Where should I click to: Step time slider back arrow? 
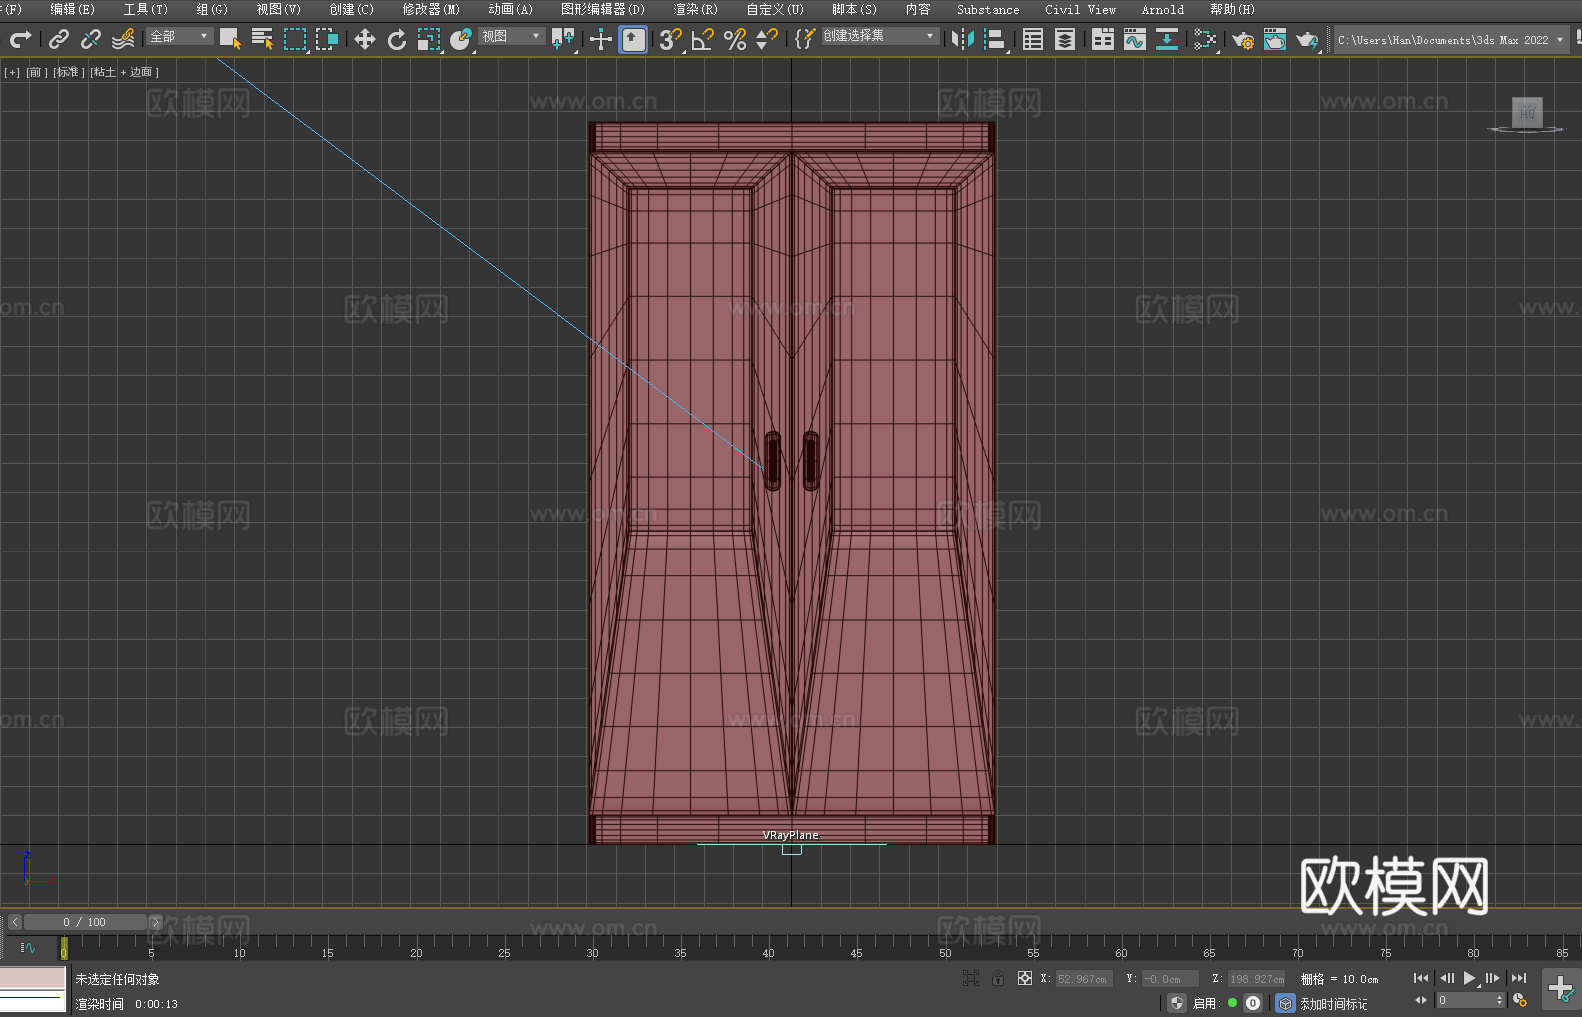pos(15,922)
